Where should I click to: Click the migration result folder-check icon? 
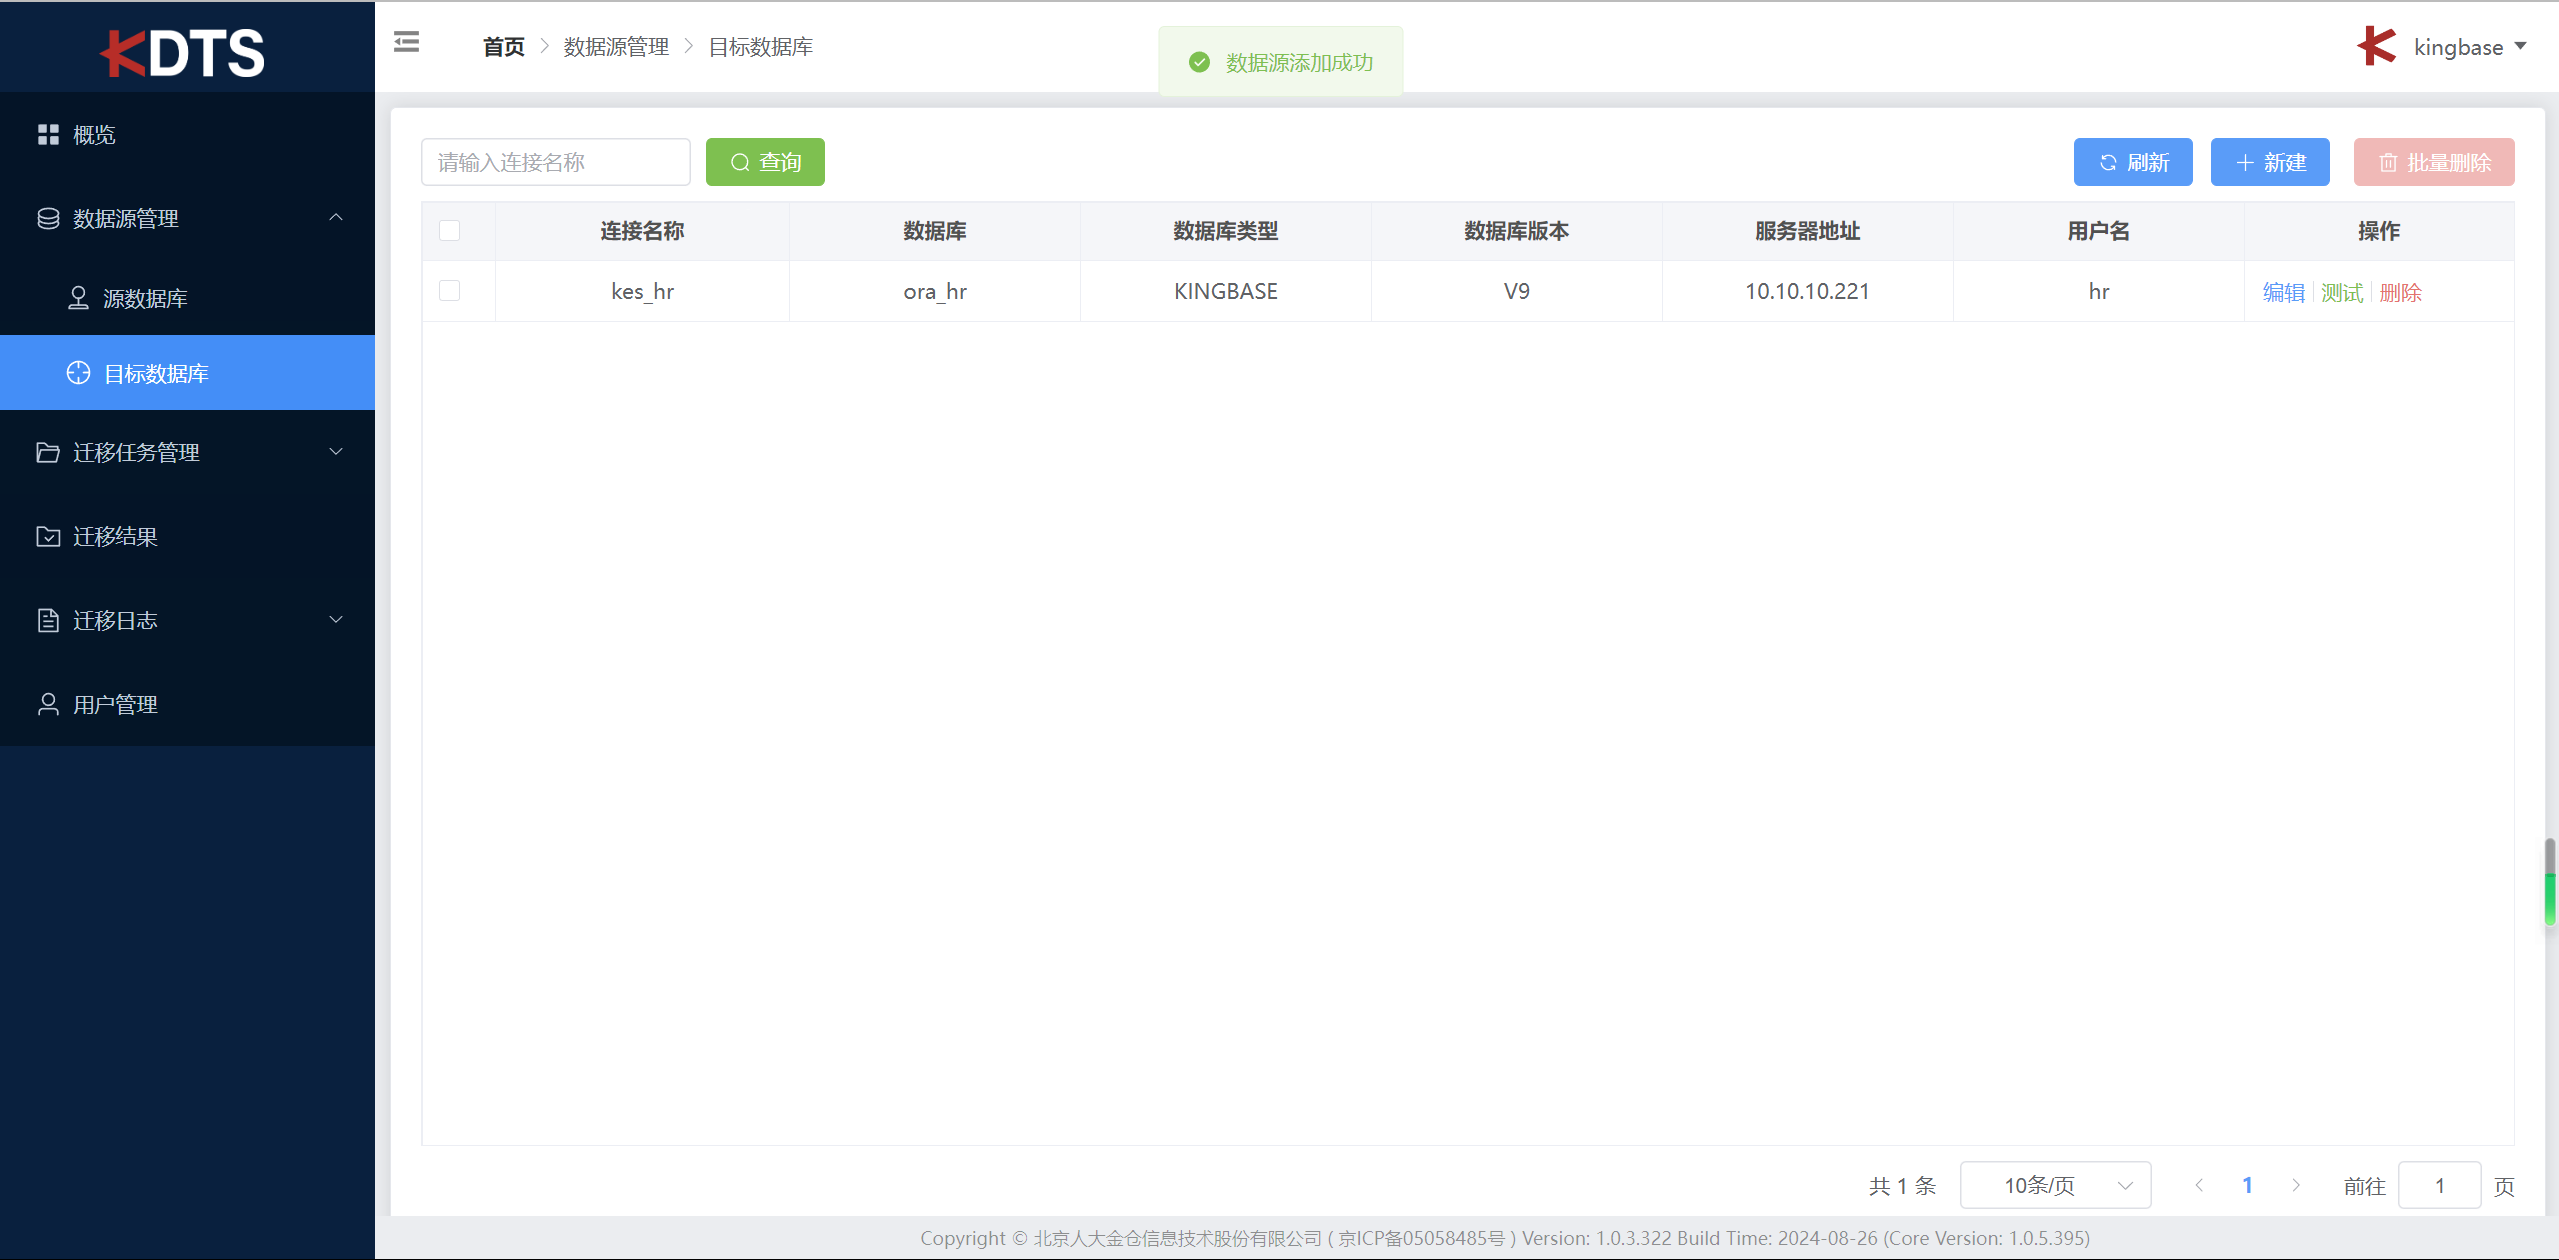48,536
